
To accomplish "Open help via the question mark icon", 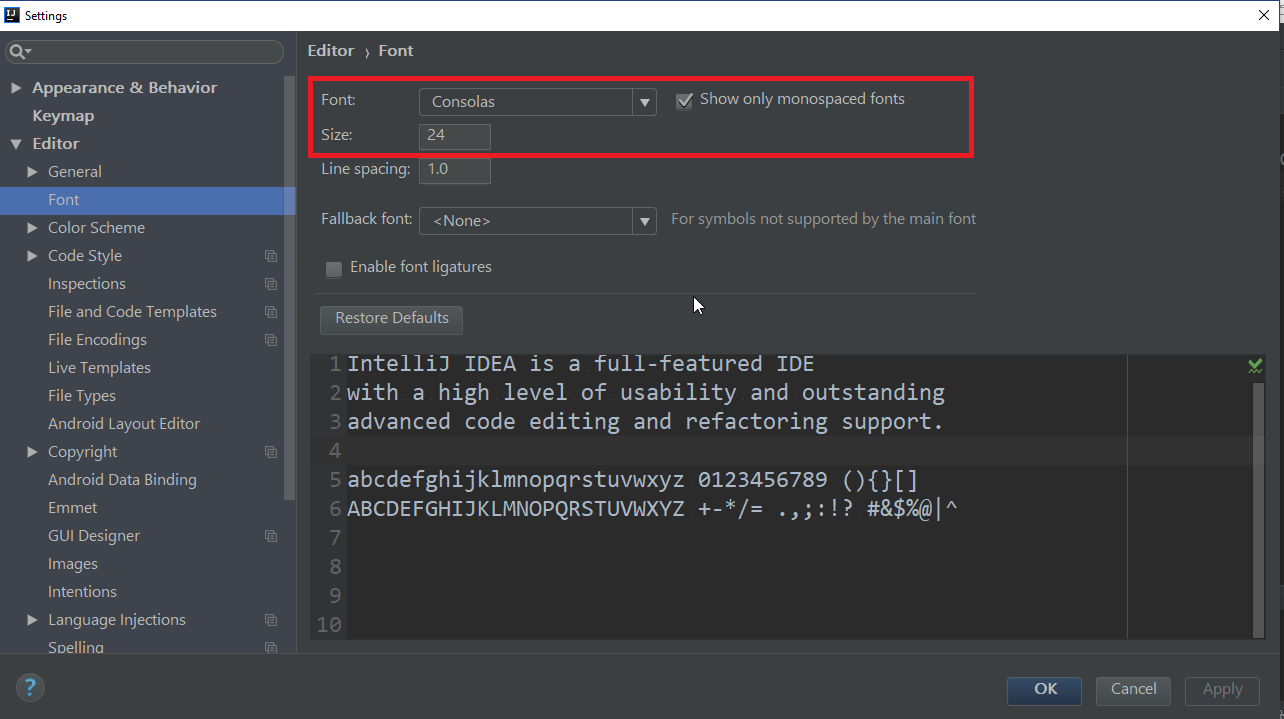I will pyautogui.click(x=29, y=687).
